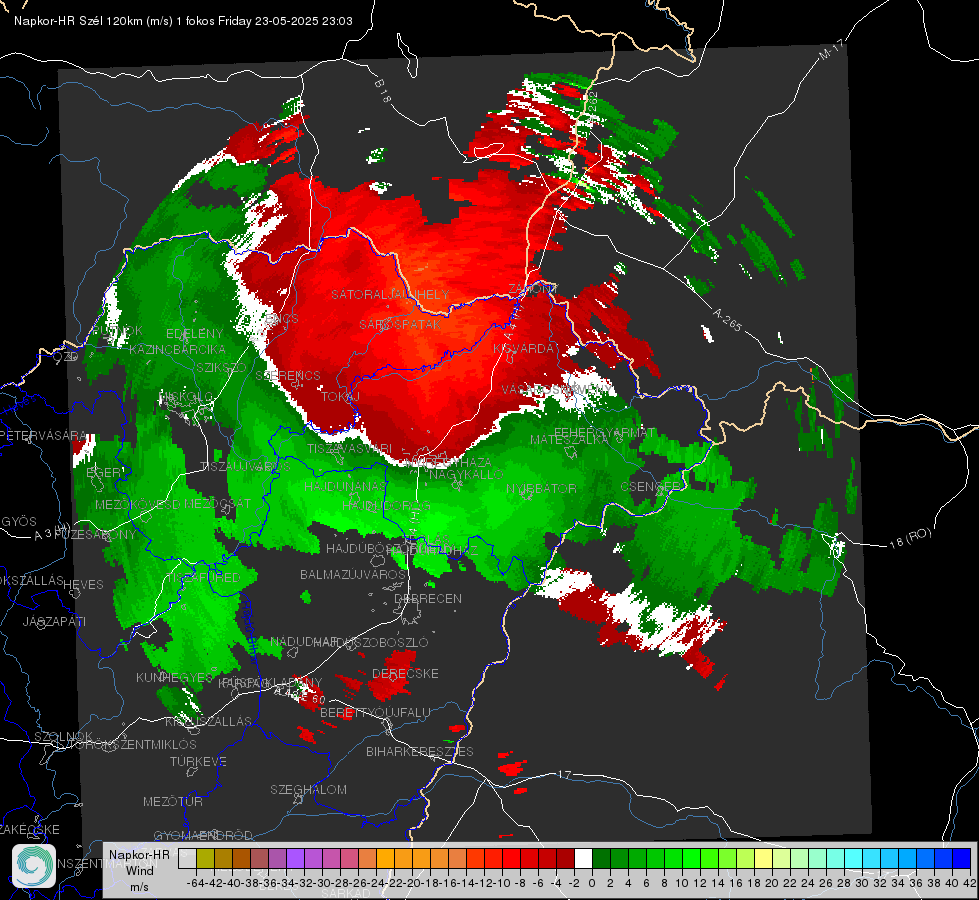979x900 pixels.
Task: Select the '18 (RO)' road label
Action: pyautogui.click(x=910, y=538)
